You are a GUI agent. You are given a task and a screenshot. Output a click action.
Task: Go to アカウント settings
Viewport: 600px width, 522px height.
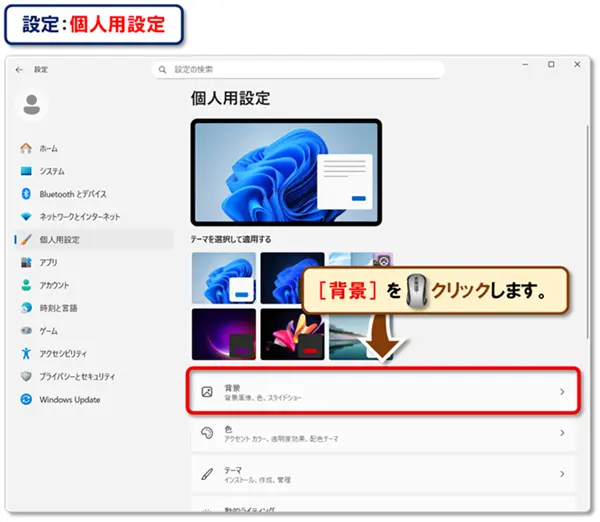(x=93, y=285)
